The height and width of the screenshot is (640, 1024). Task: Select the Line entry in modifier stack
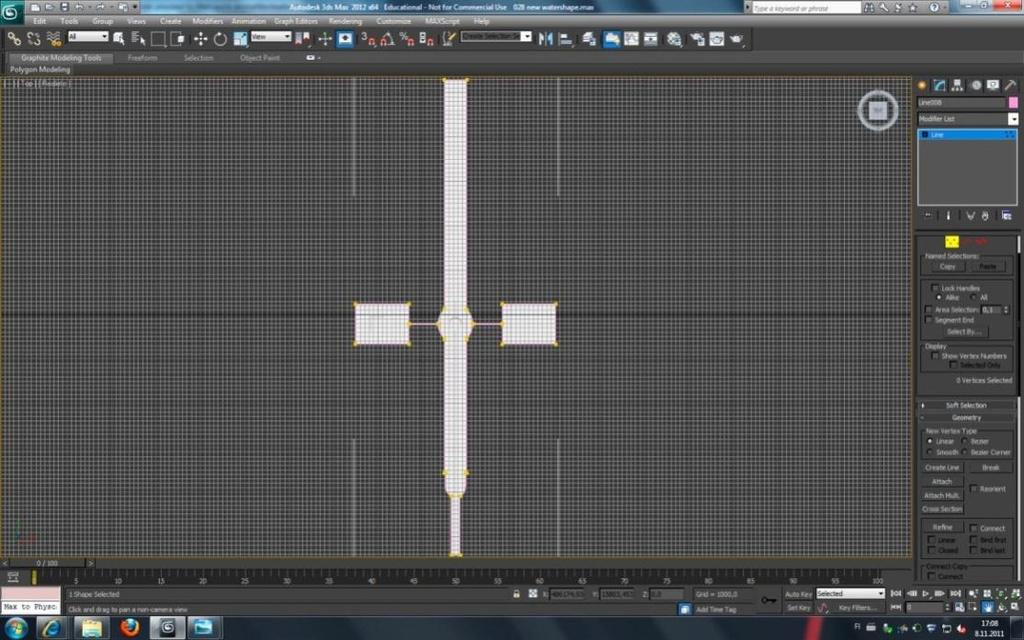[967, 135]
